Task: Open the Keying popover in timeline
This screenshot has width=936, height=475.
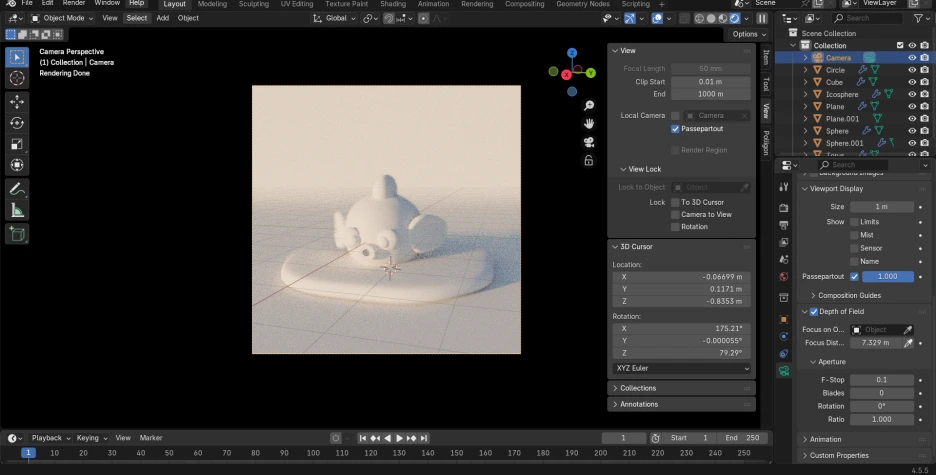Action: (x=91, y=438)
